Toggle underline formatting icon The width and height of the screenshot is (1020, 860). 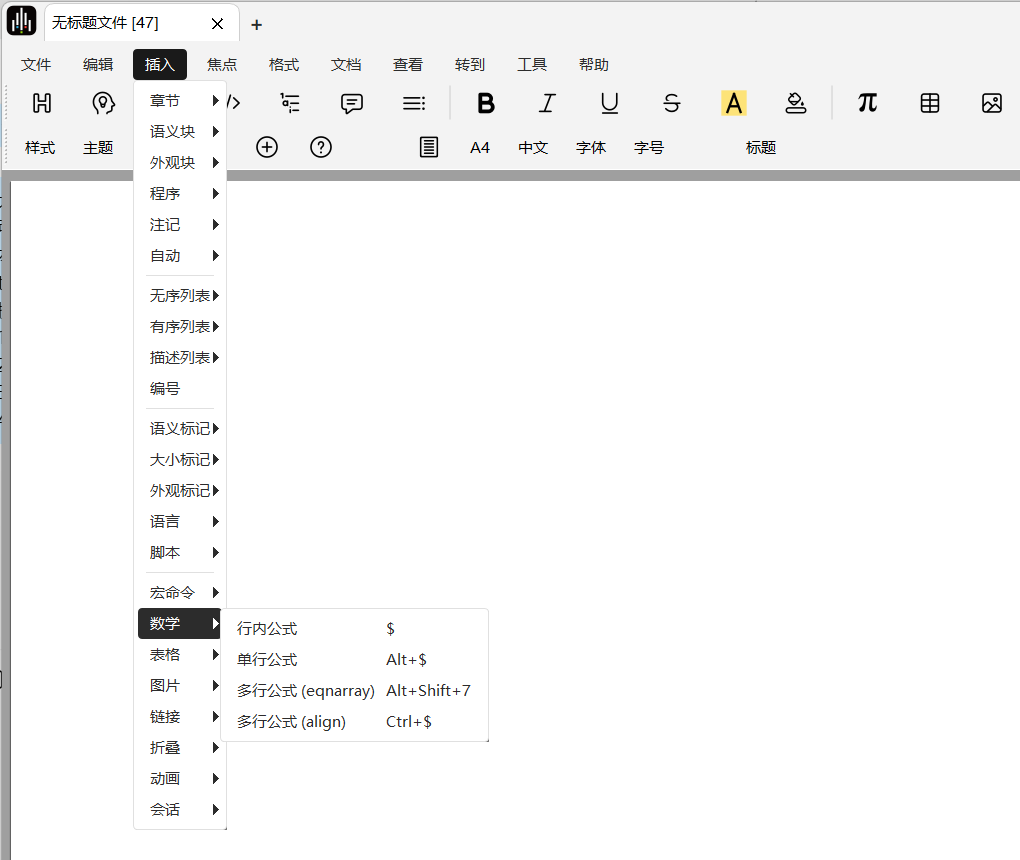pos(609,103)
